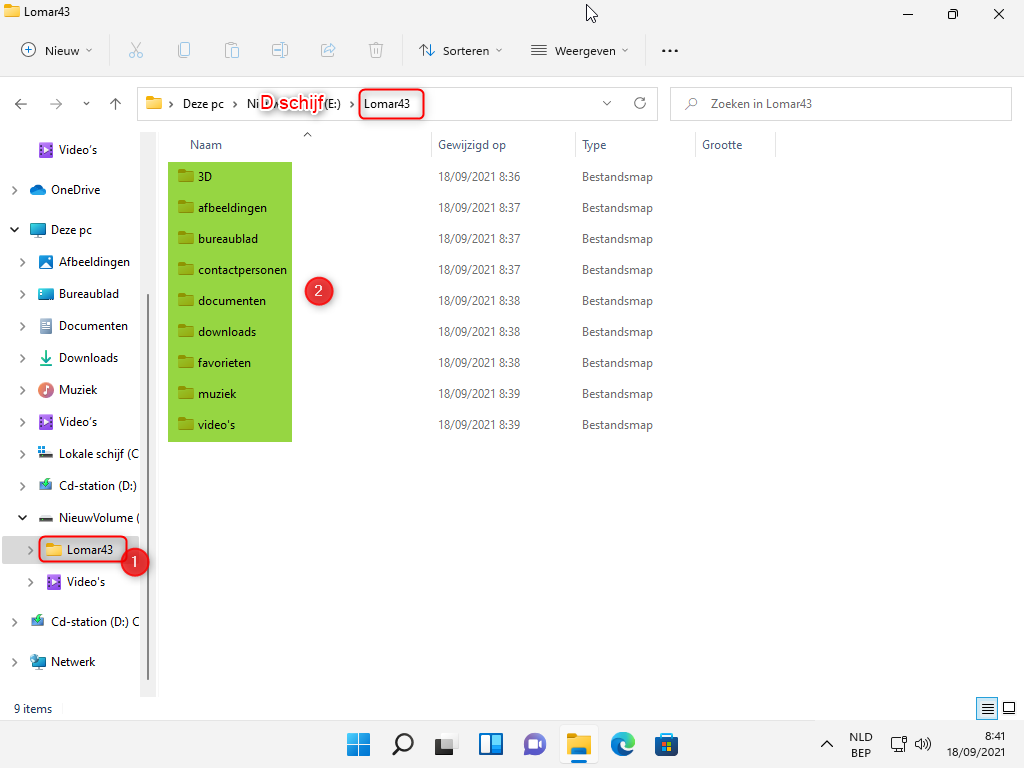The image size is (1024, 768).
Task: Go up one folder level
Action: point(116,104)
